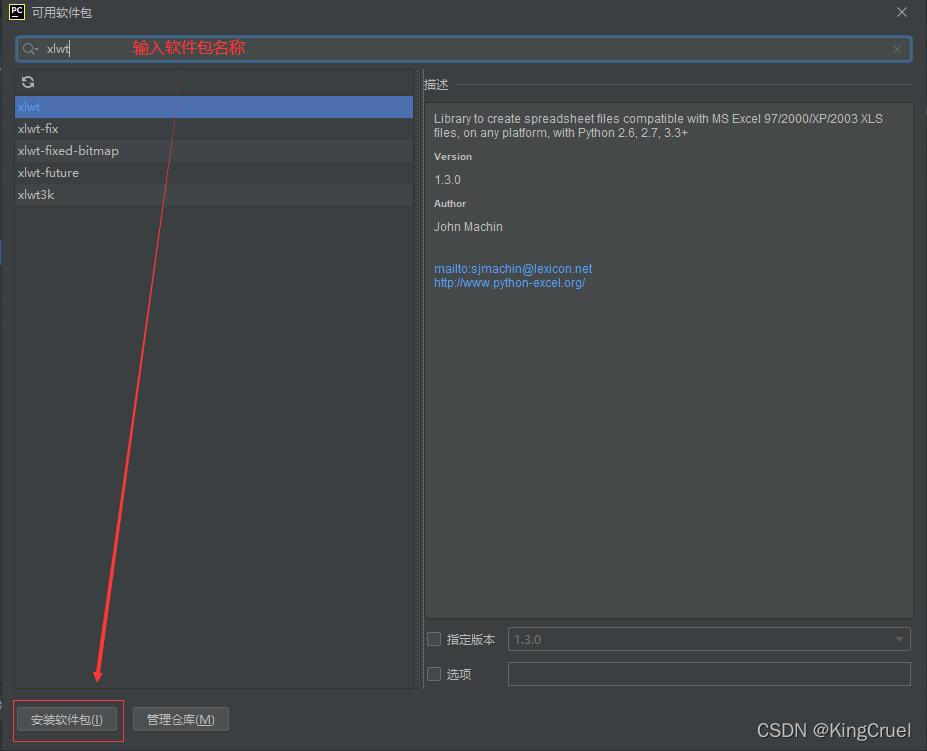Screen dimensions: 927x751
Task: Click the Manage Repositories button
Action: [180, 720]
